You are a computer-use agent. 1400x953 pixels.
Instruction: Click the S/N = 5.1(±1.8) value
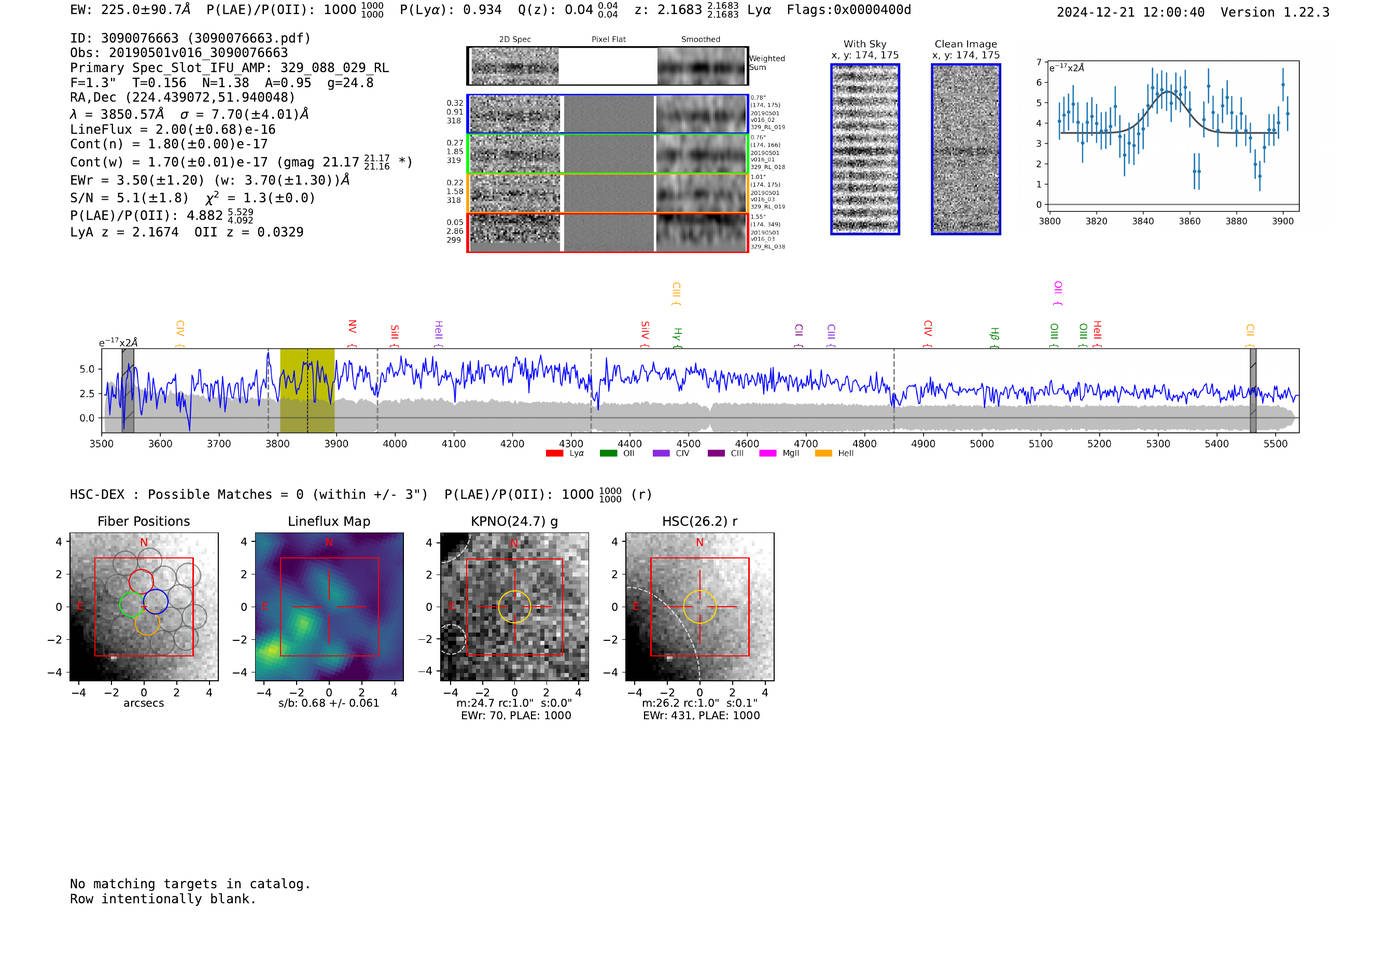point(129,198)
